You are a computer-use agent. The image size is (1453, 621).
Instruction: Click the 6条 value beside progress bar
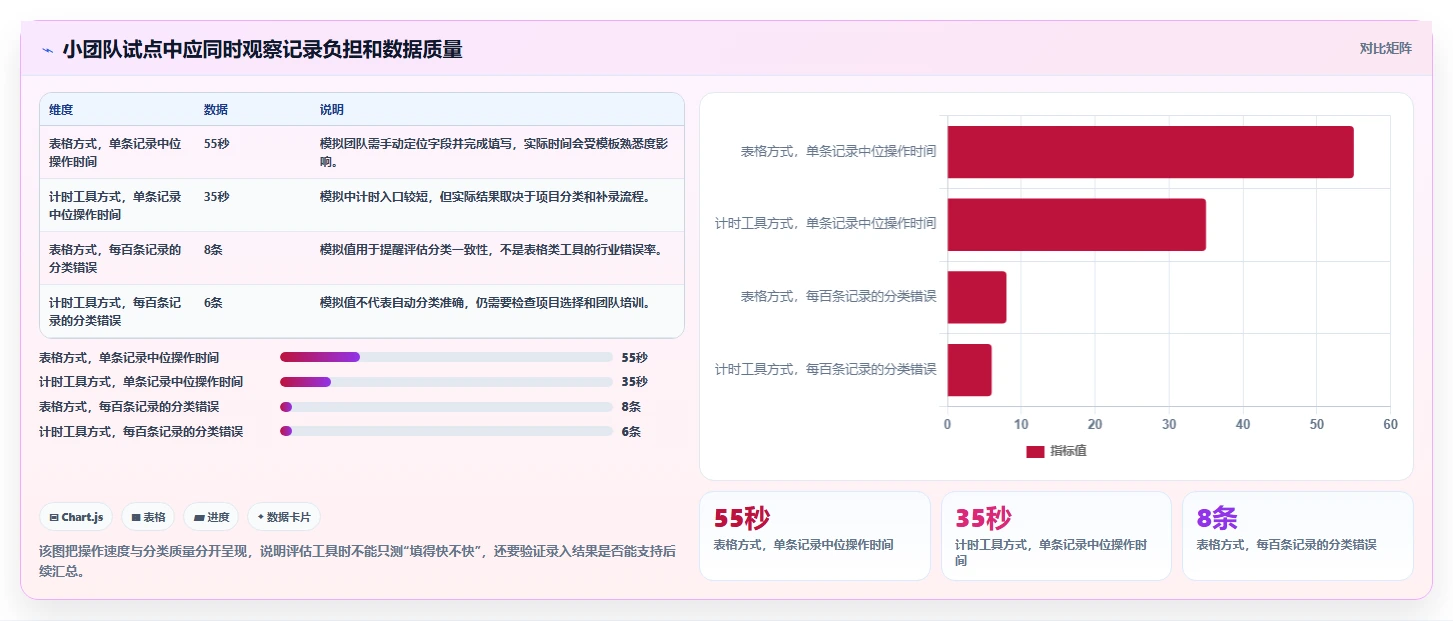631,431
